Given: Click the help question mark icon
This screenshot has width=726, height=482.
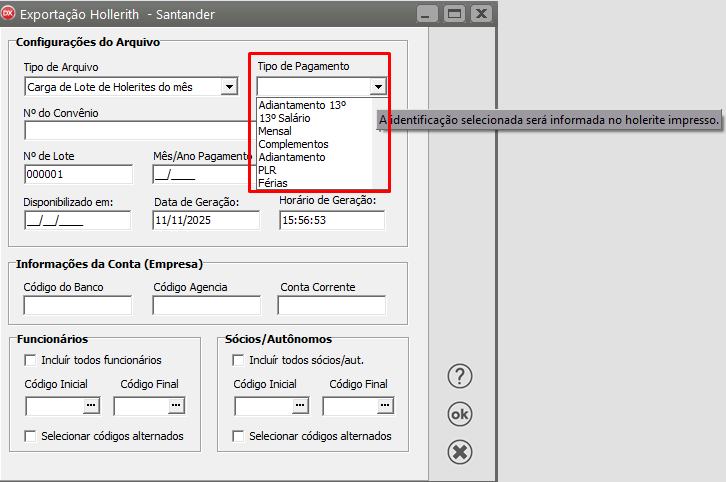Looking at the screenshot, I should point(459,376).
